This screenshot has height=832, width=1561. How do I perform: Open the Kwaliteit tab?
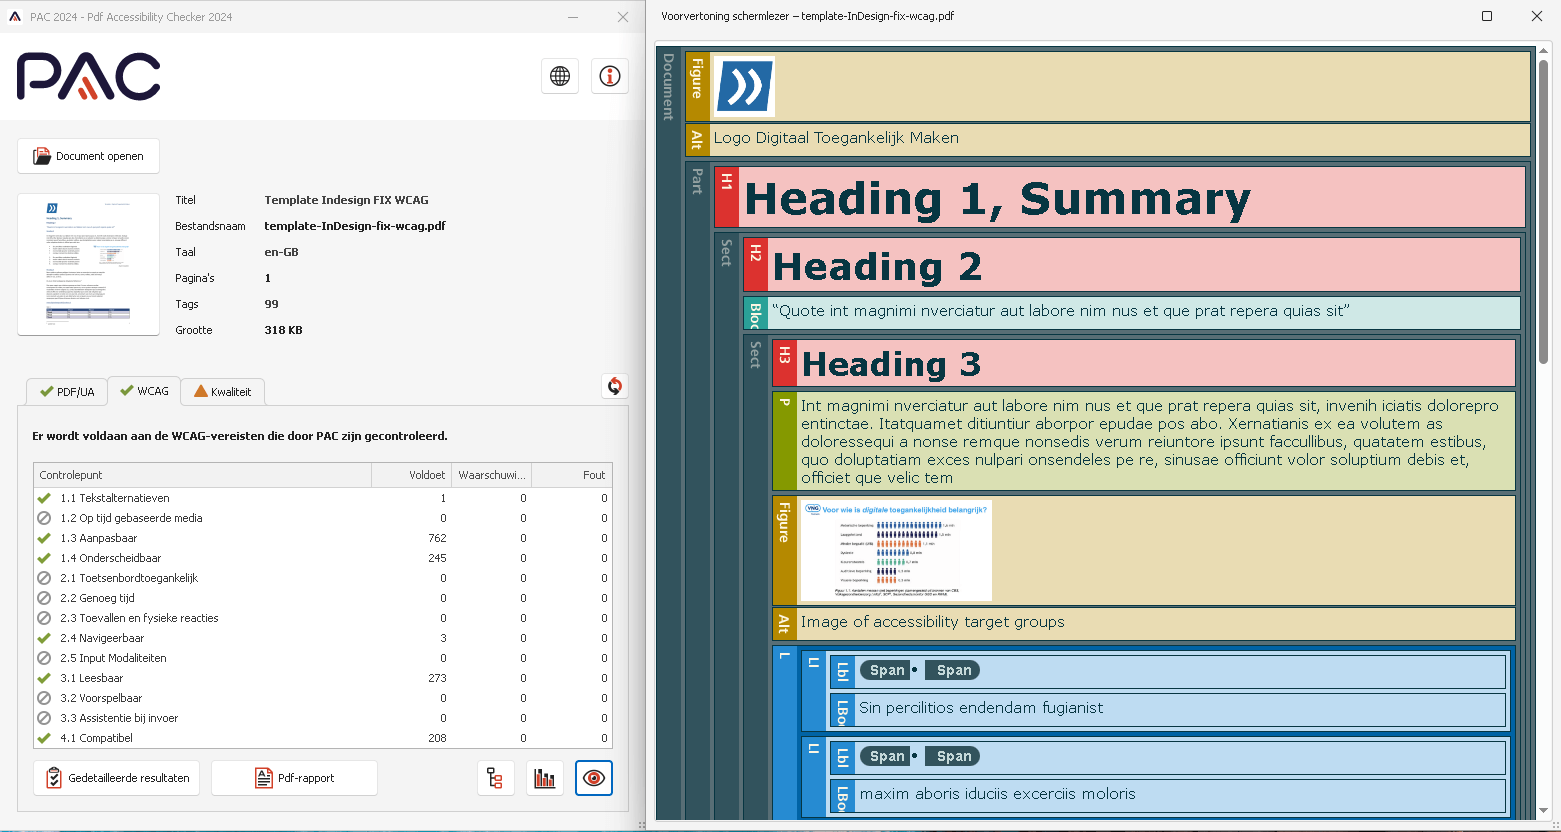click(x=222, y=391)
